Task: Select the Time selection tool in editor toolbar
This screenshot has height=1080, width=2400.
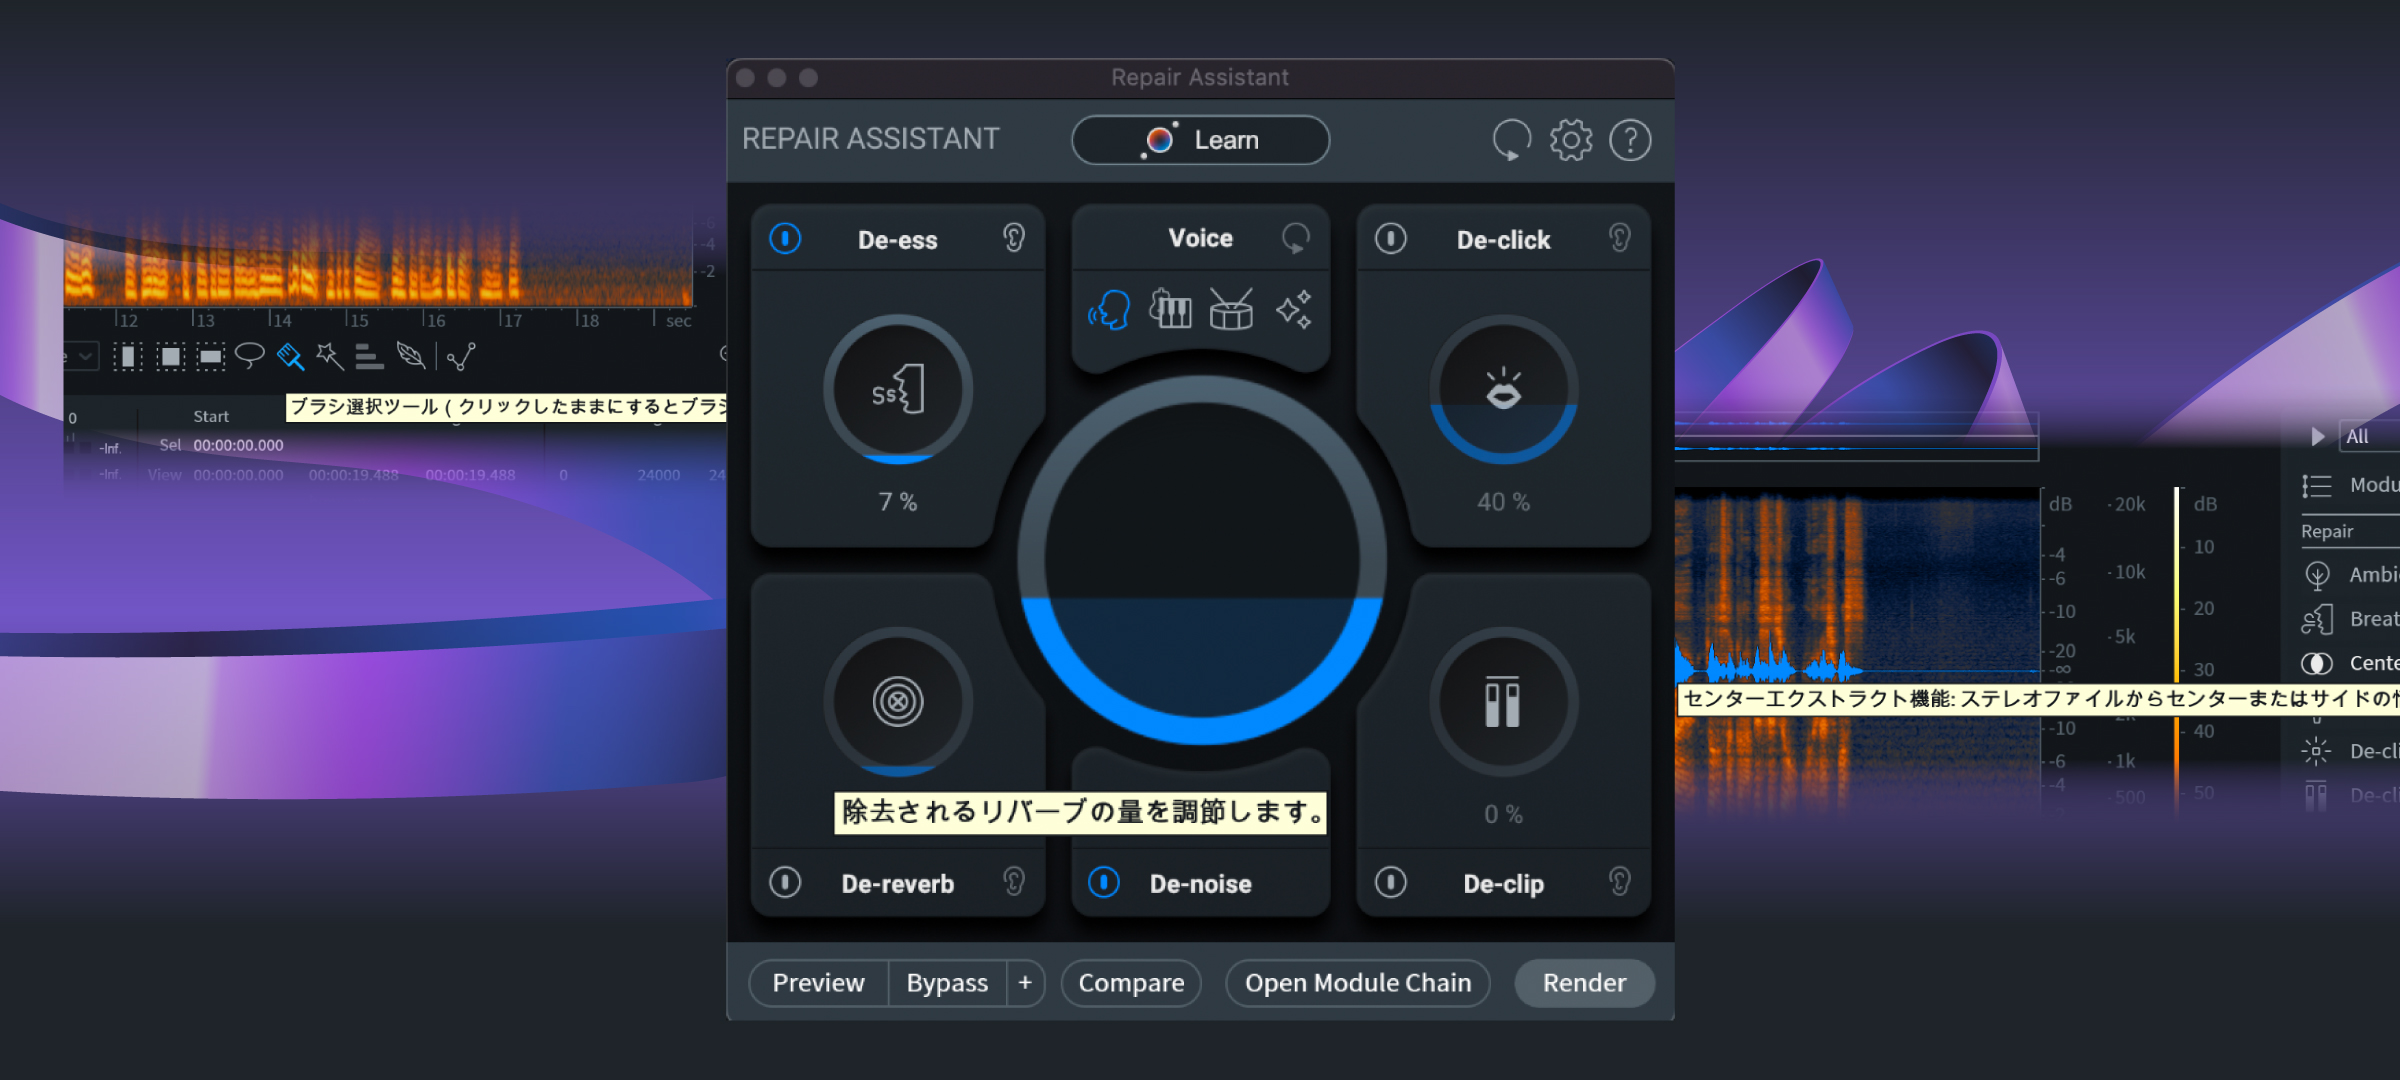Action: tap(127, 357)
